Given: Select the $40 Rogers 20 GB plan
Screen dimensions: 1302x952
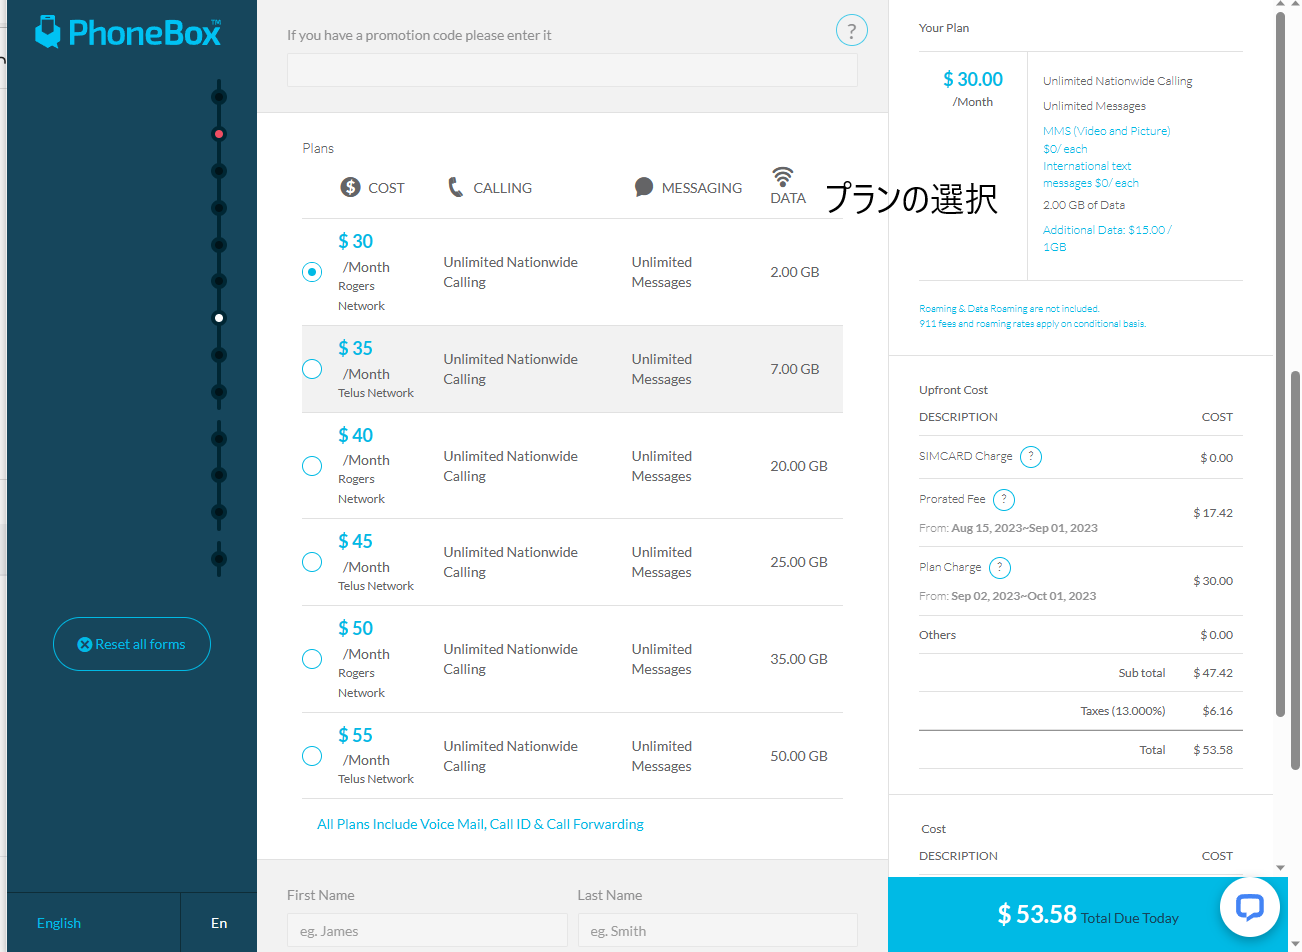Looking at the screenshot, I should (312, 466).
